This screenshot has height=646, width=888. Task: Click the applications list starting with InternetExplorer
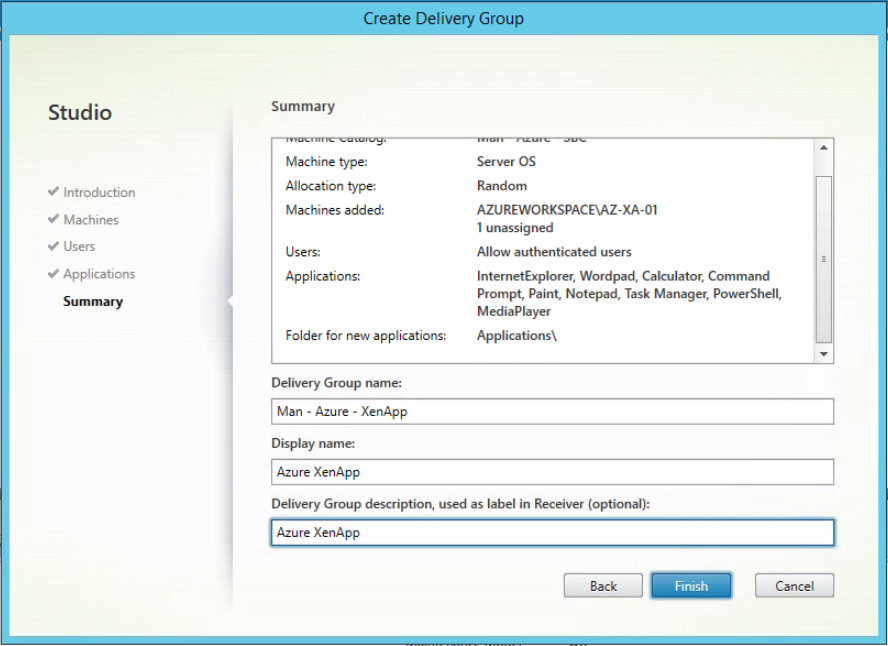click(x=629, y=294)
